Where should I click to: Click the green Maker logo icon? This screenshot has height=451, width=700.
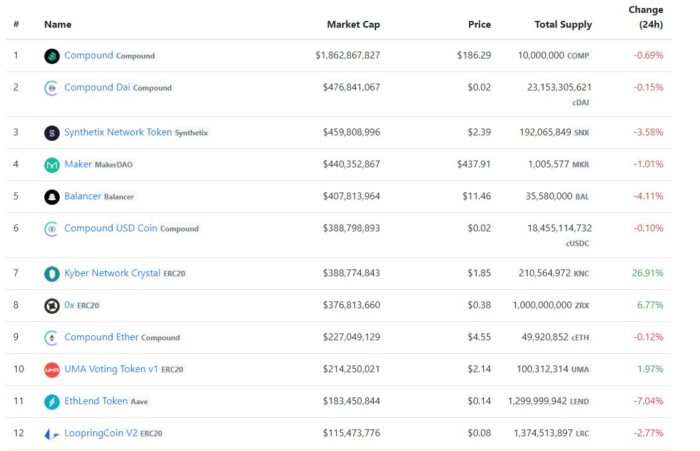pyautogui.click(x=52, y=165)
